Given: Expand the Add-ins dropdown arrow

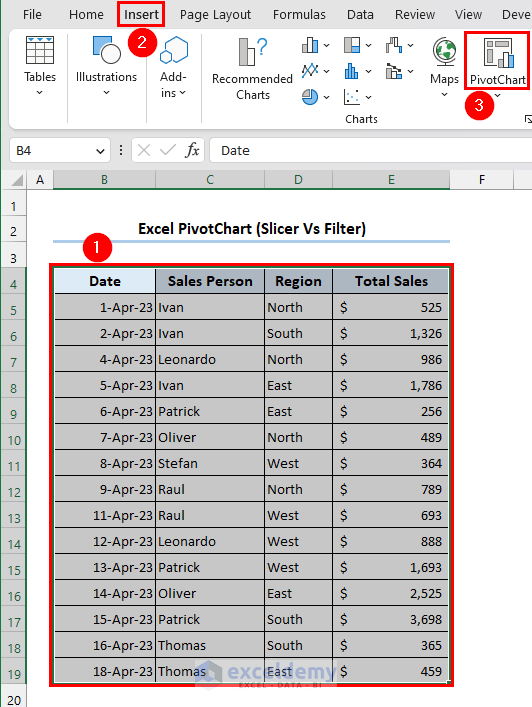Looking at the screenshot, I should 183,93.
